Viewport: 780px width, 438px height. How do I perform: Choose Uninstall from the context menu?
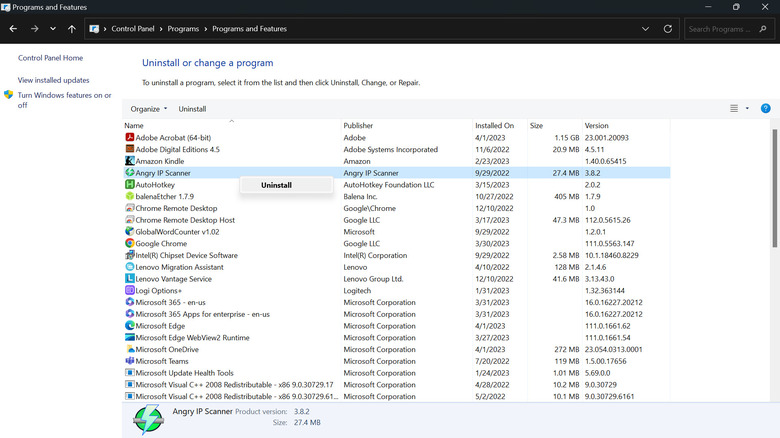(276, 185)
